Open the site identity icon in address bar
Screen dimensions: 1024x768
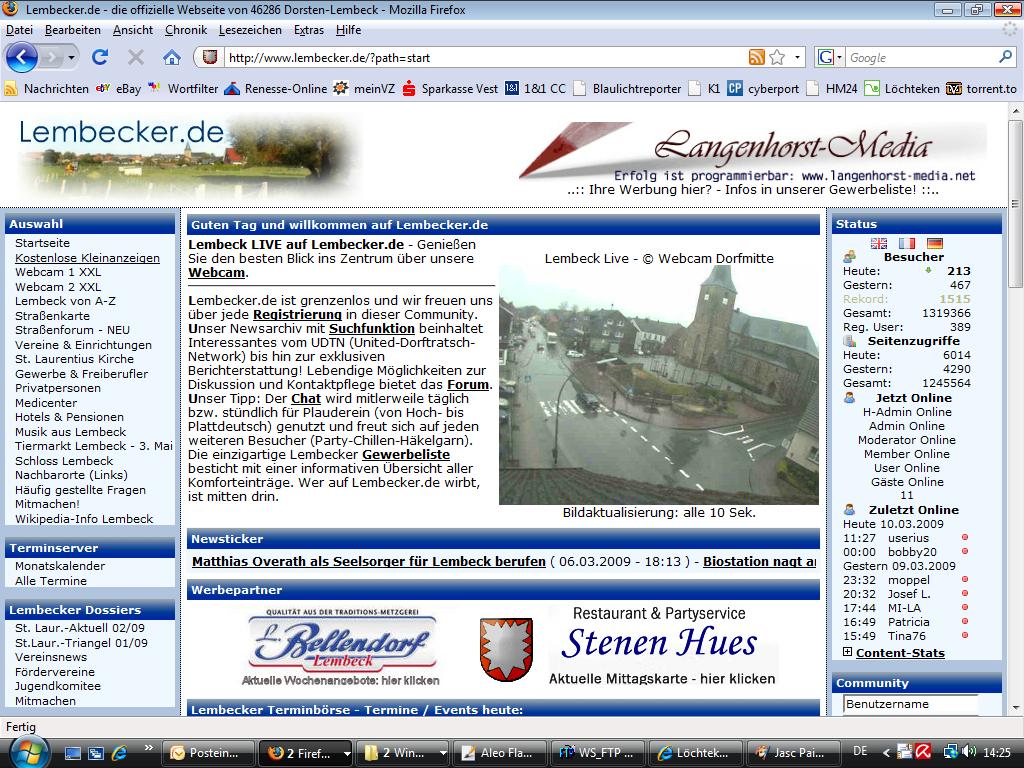click(x=210, y=57)
